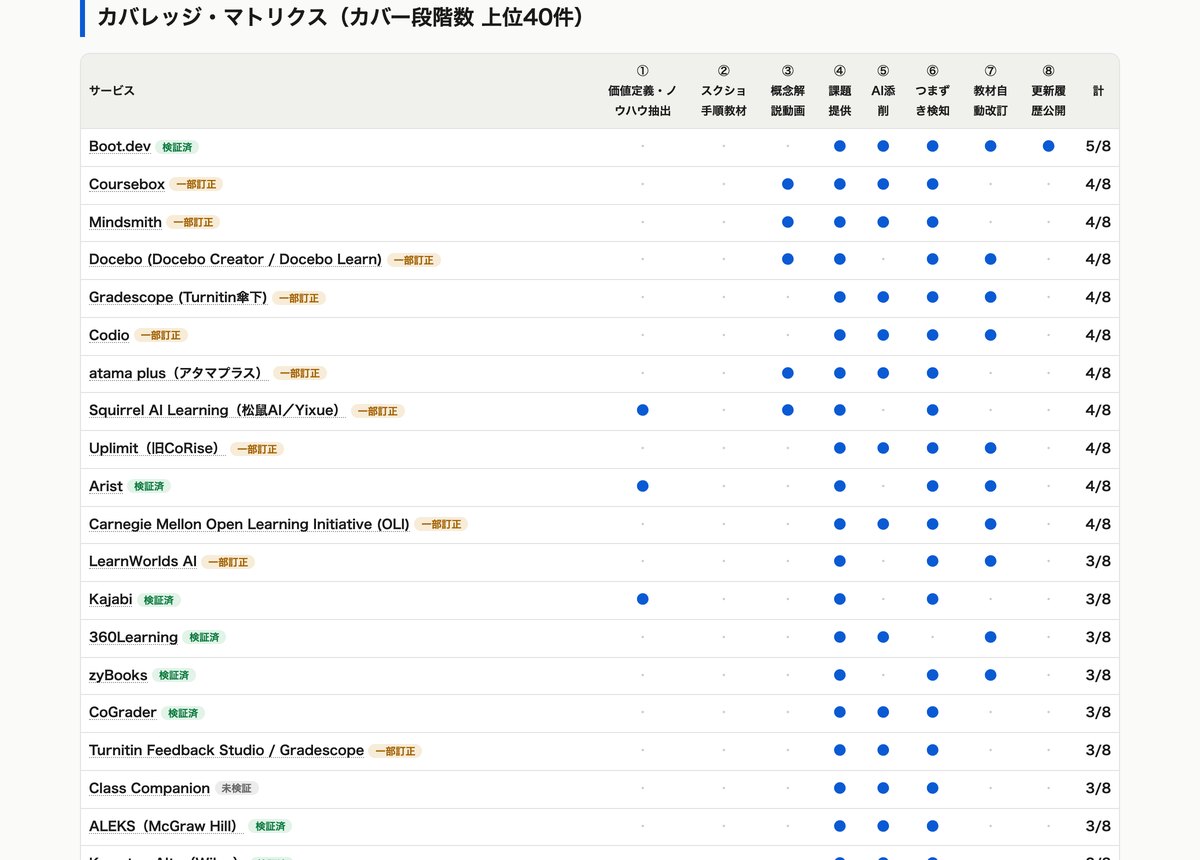
Task: Open the Coursebox service link
Action: click(x=127, y=184)
